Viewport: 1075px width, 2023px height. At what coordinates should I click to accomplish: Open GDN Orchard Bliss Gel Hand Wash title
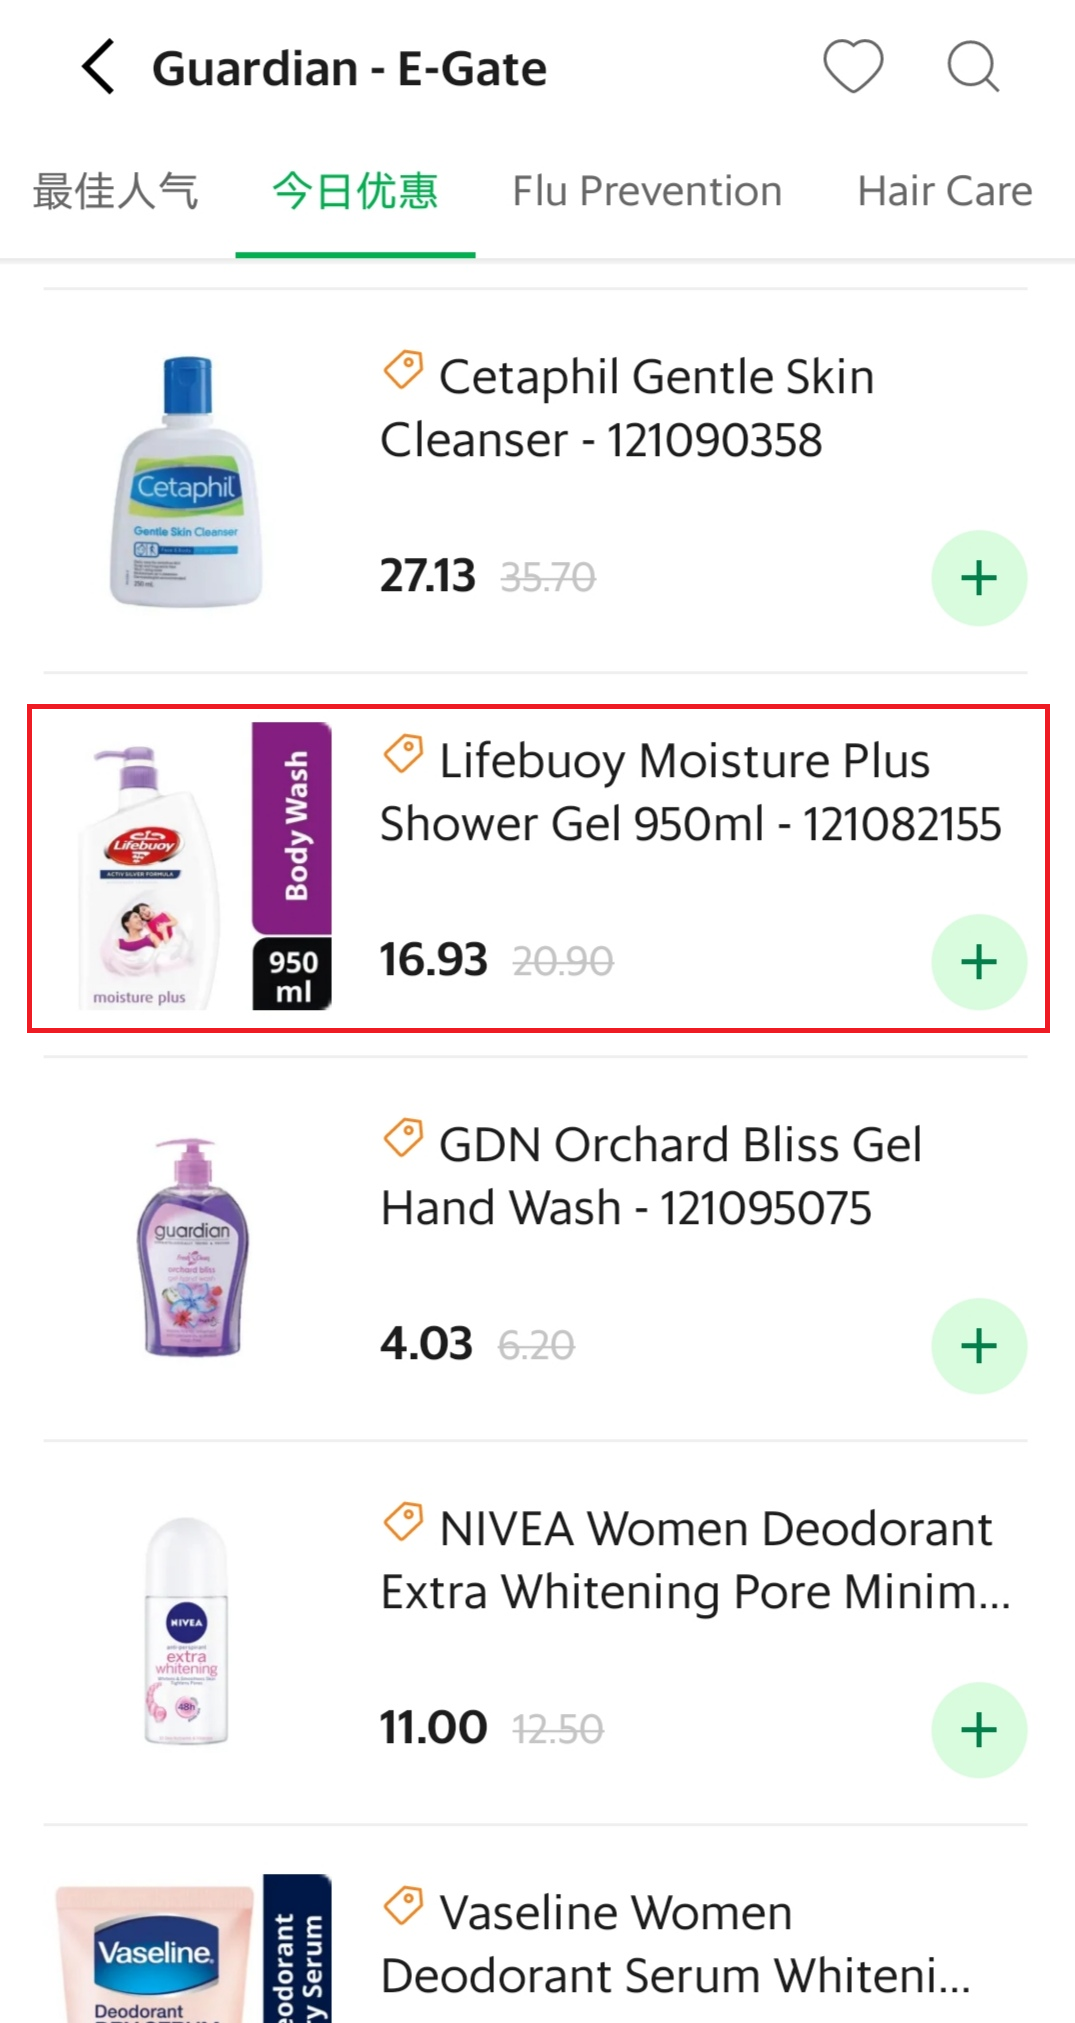[651, 1176]
